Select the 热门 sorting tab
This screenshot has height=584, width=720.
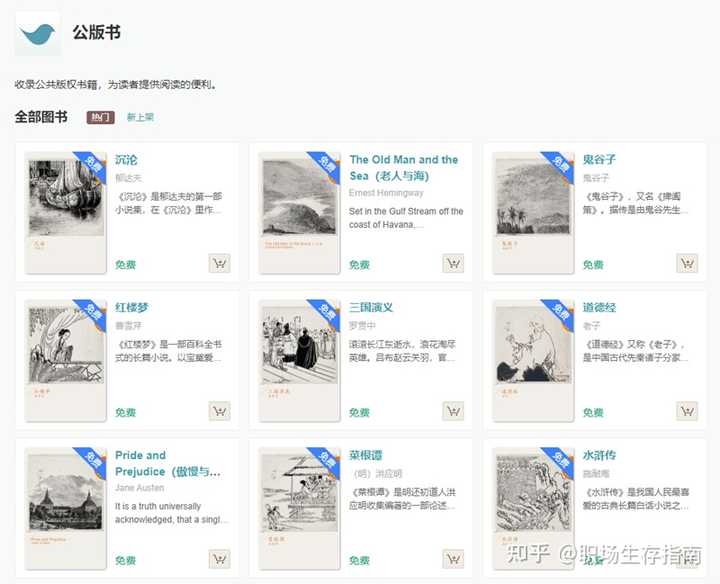pos(101,118)
